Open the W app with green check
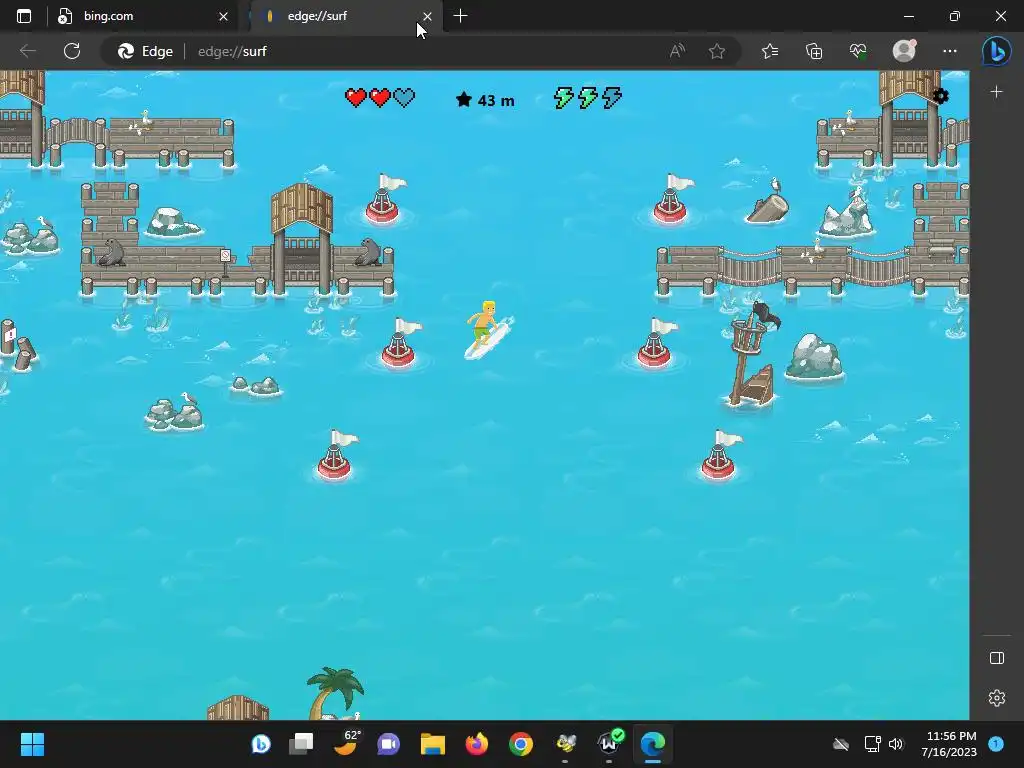This screenshot has width=1024, height=768. click(610, 743)
